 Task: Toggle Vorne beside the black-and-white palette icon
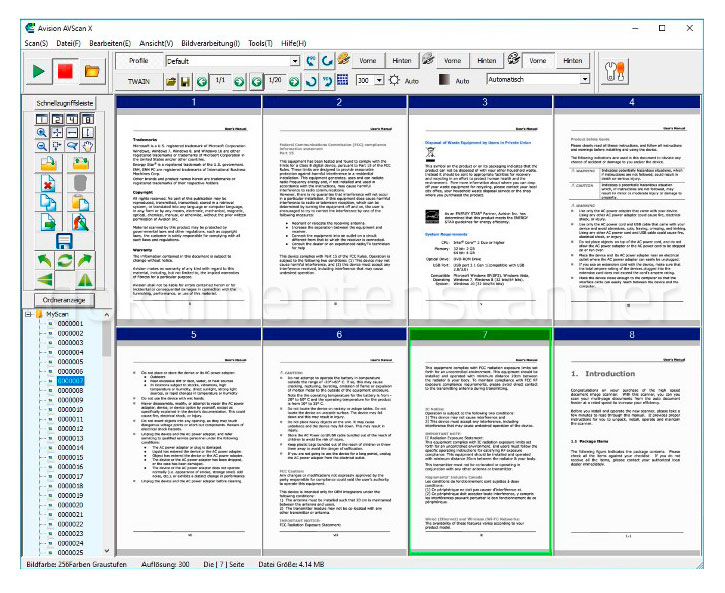(x=538, y=61)
